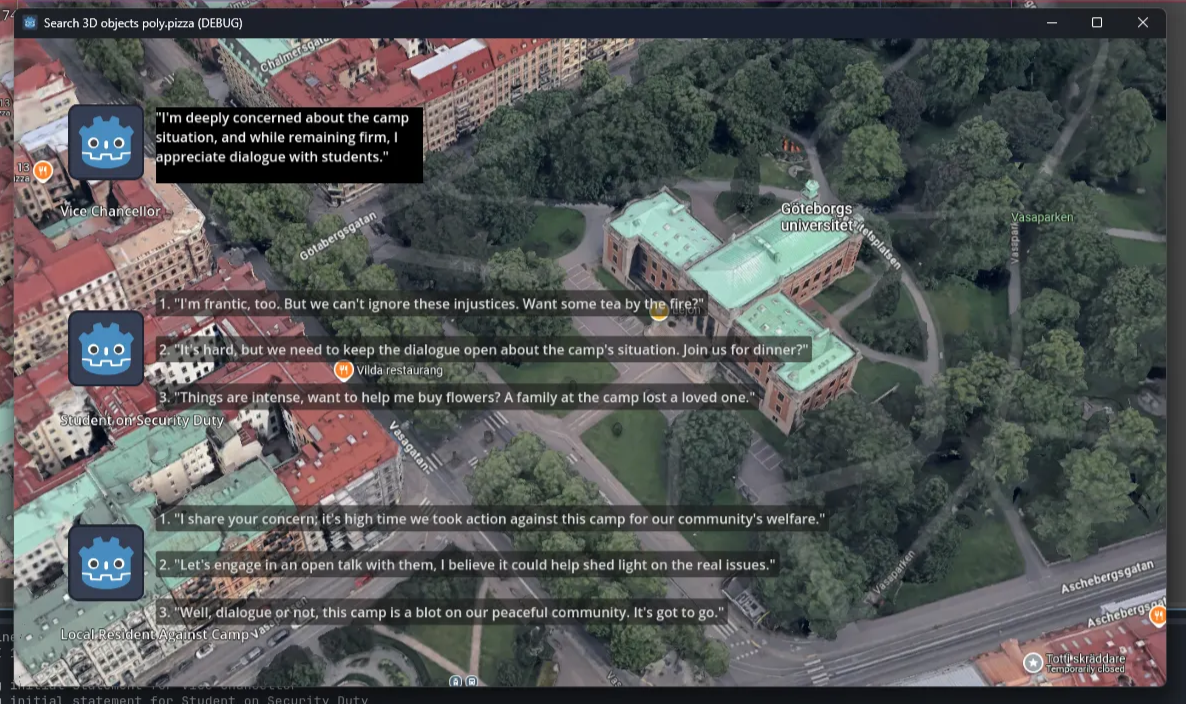Click the Göteborgs universitet map label

click(x=816, y=216)
